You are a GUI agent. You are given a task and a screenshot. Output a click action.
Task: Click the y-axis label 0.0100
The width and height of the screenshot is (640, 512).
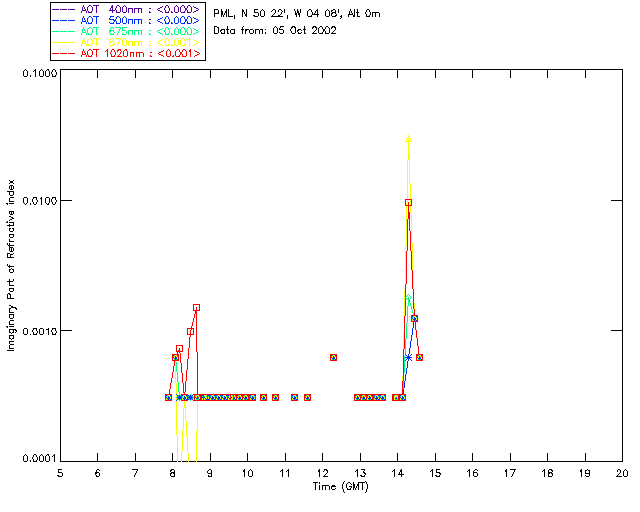click(x=40, y=201)
